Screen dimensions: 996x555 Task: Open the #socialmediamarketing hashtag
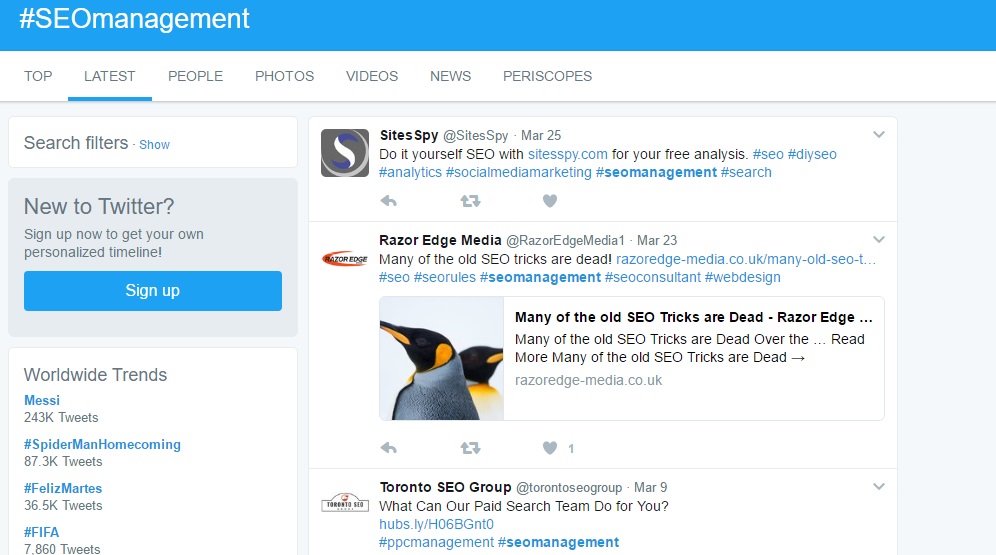pyautogui.click(x=518, y=172)
